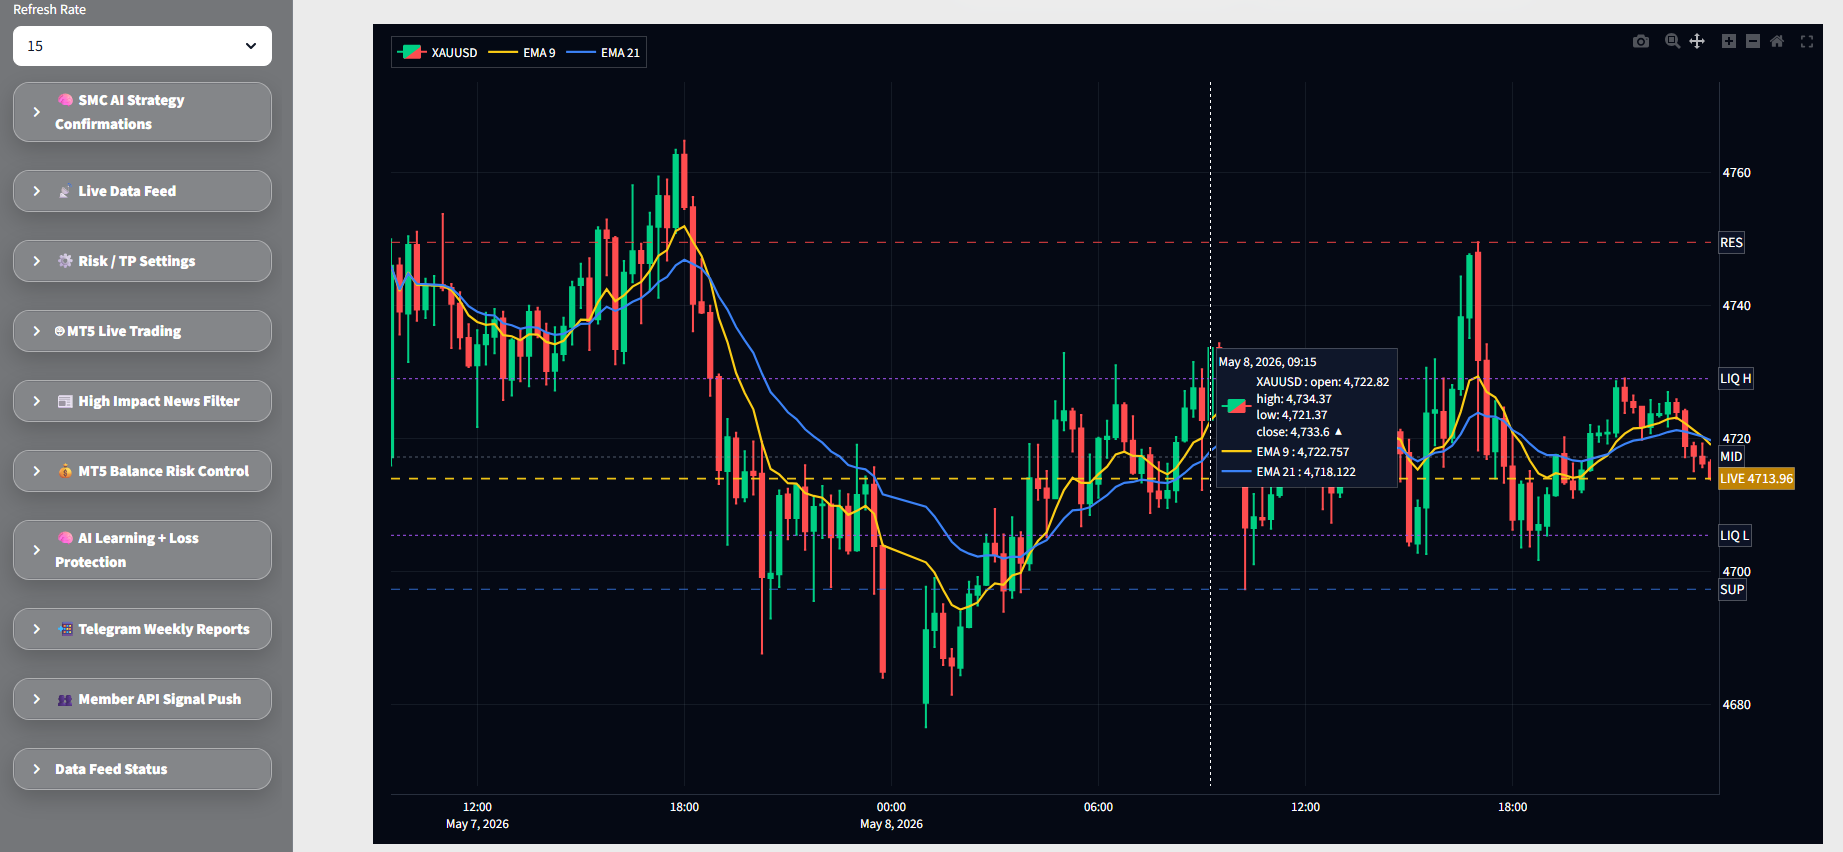Click the 00:00 May 8, 2026 axis label
Screen dimensions: 1843x852
[891, 815]
